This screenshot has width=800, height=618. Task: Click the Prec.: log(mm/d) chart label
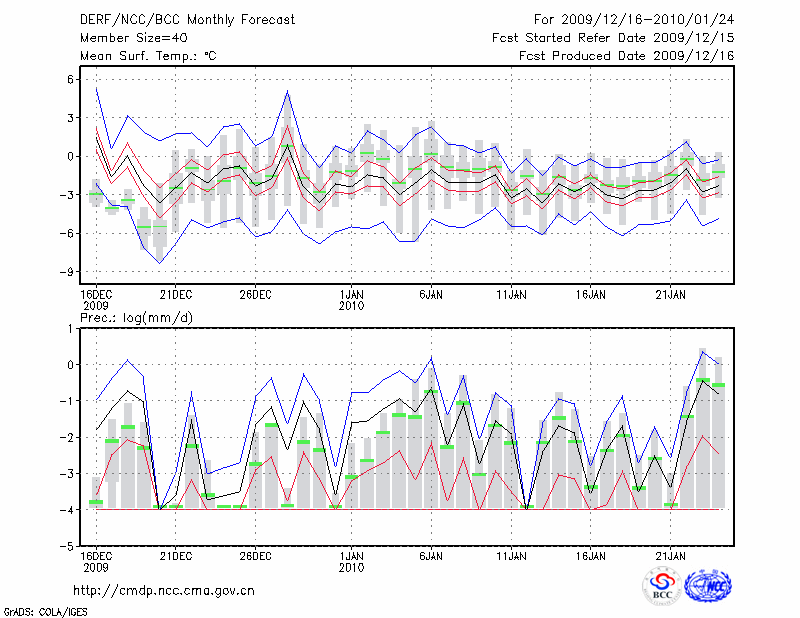pyautogui.click(x=135, y=317)
